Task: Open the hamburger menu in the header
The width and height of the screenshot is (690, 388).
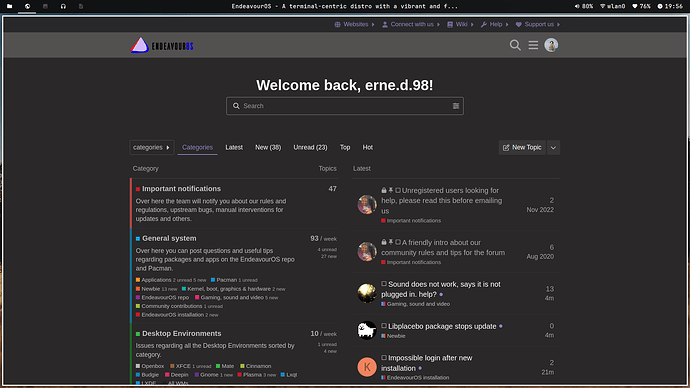Action: [x=533, y=45]
